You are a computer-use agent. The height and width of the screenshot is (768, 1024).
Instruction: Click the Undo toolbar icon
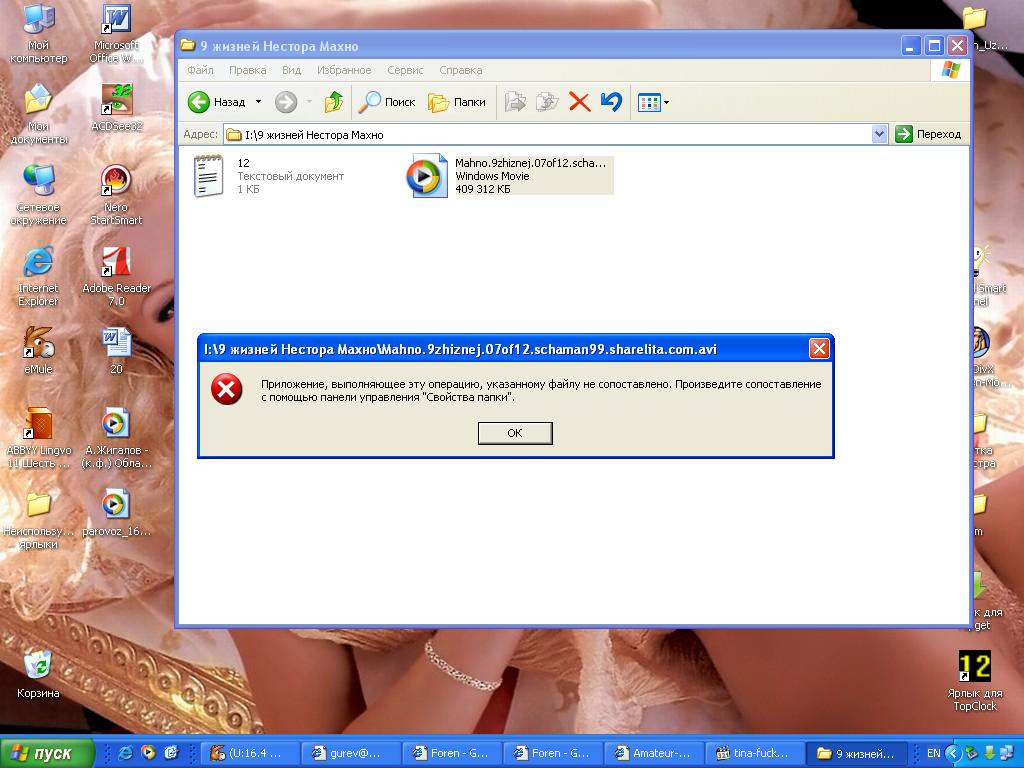tap(611, 102)
